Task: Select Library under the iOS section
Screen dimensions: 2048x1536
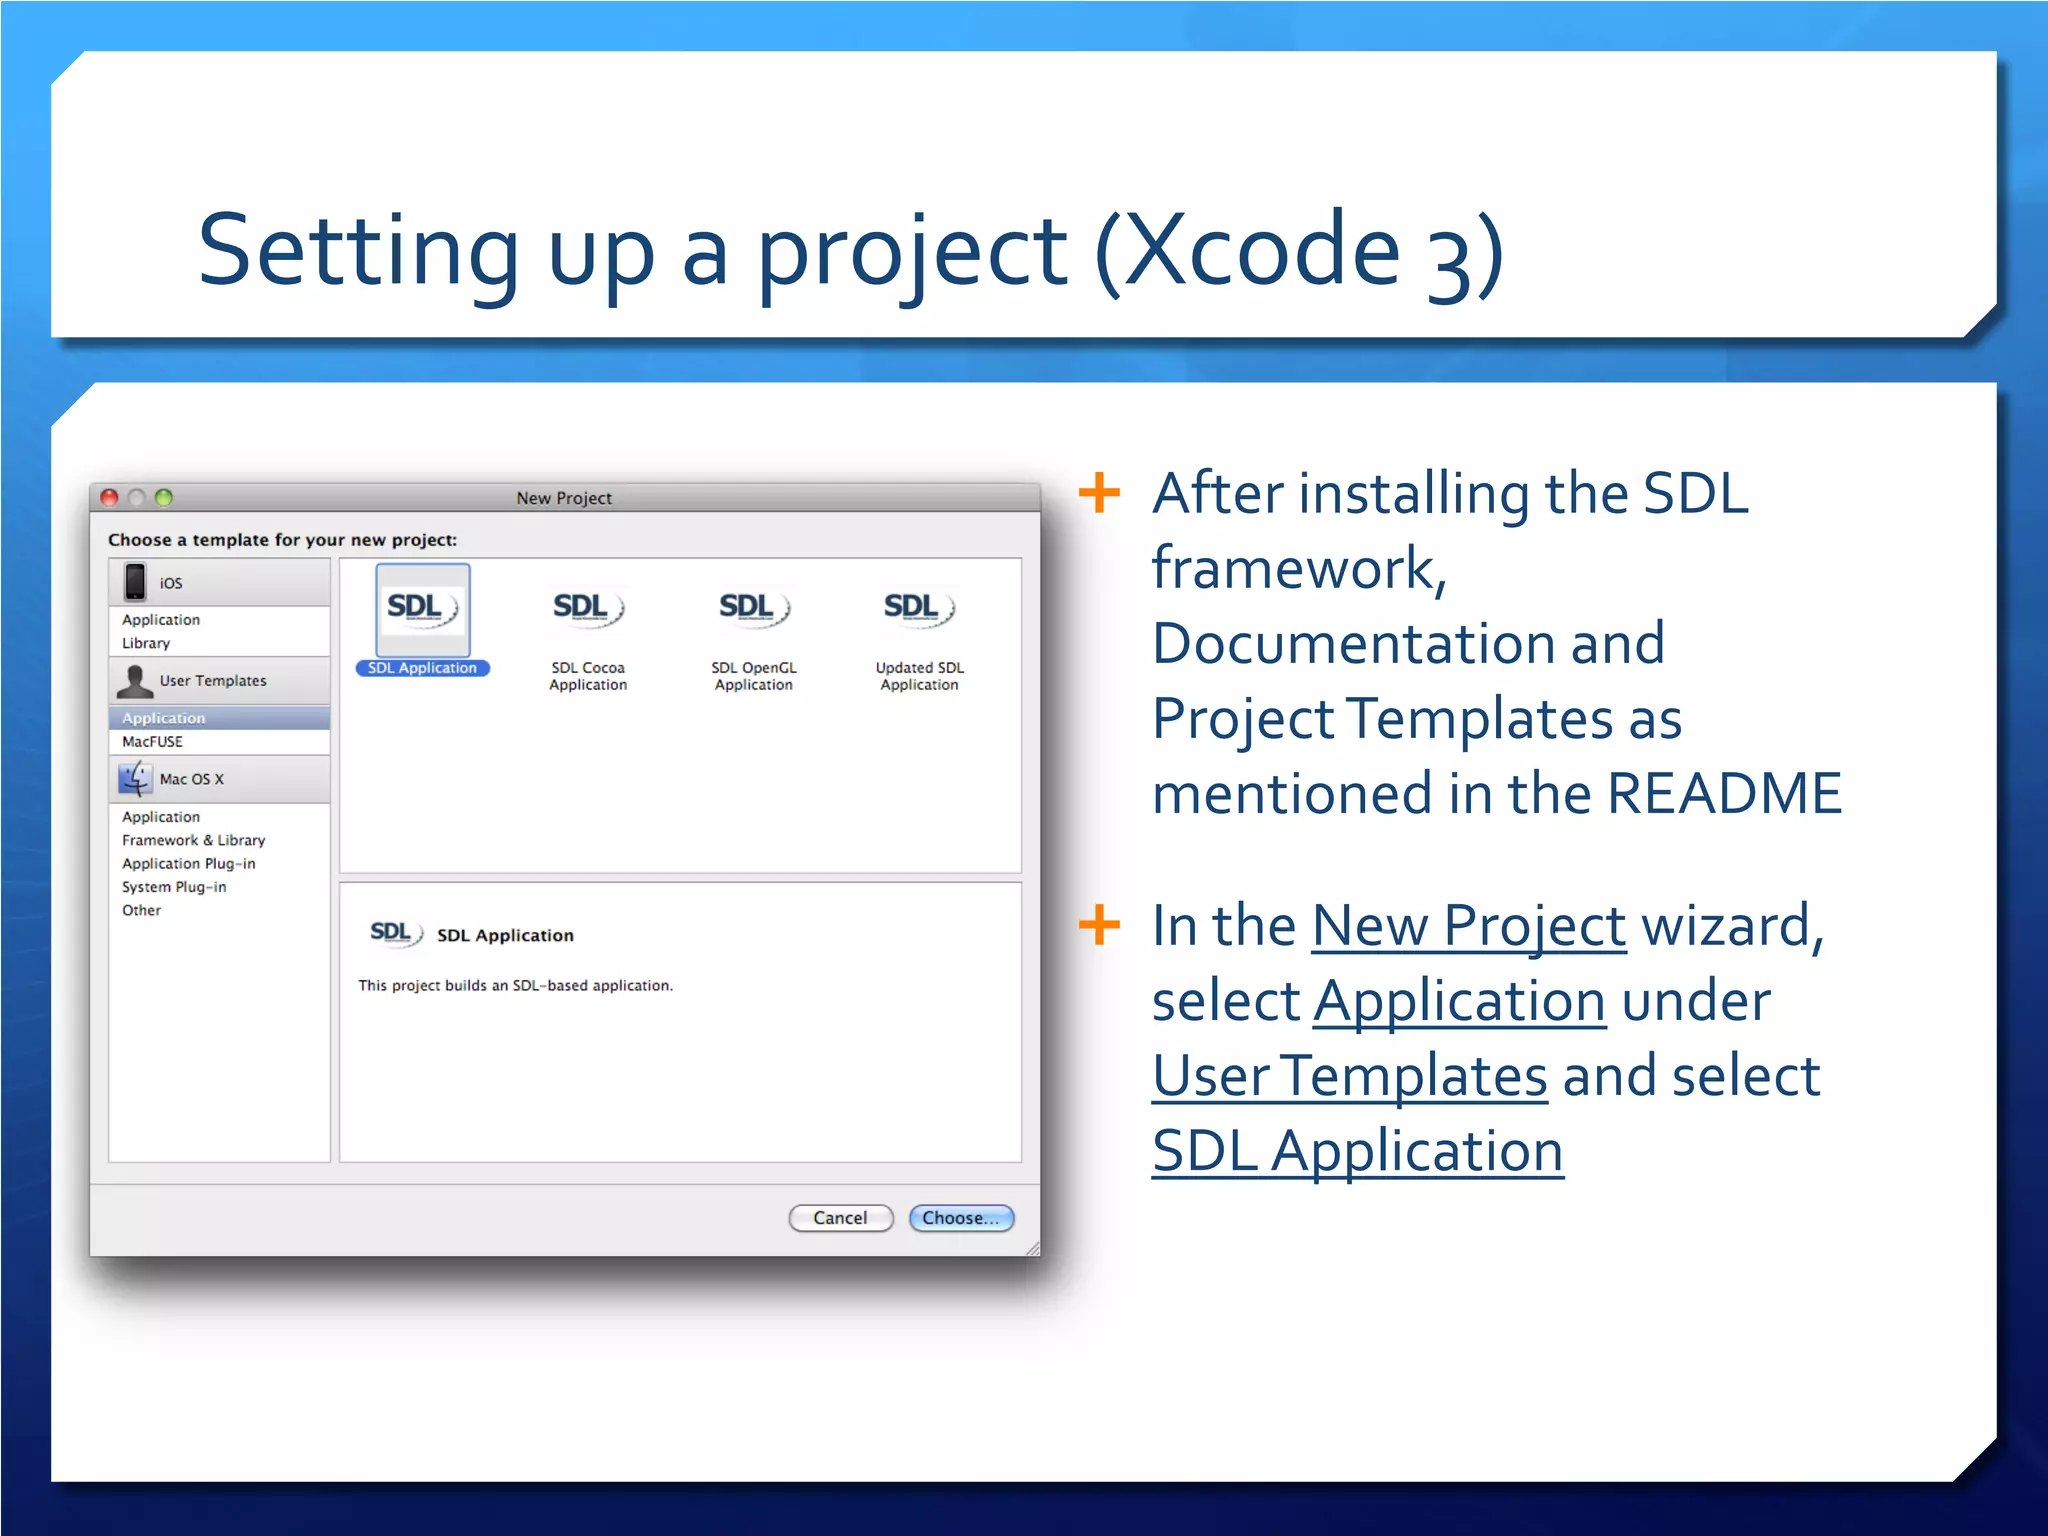Action: coord(146,643)
